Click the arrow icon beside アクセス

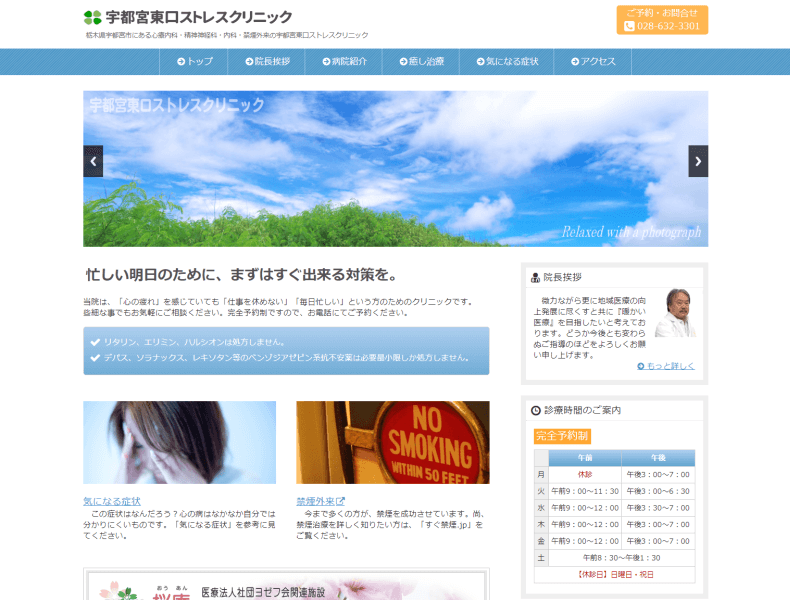tap(575, 61)
